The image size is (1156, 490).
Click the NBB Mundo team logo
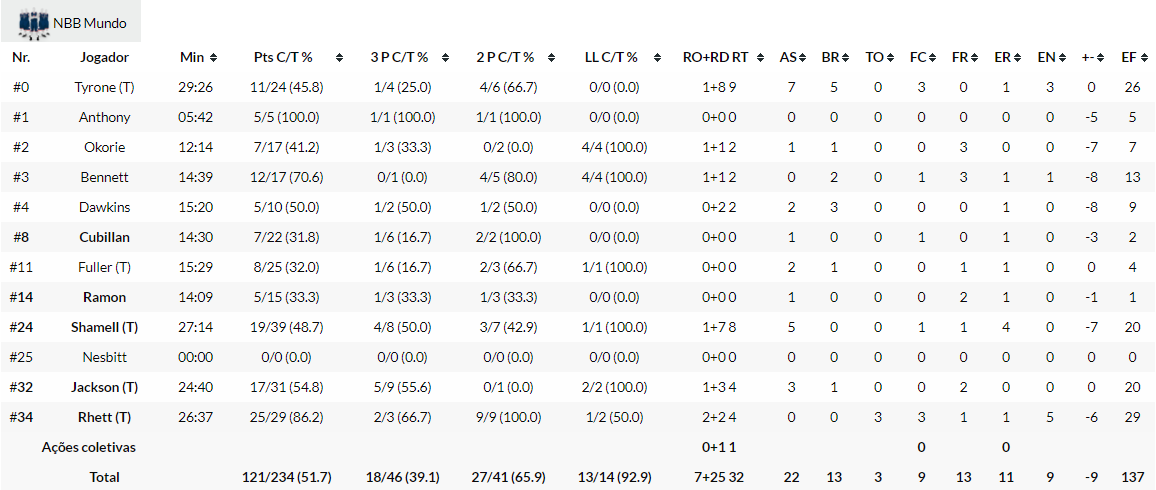34,21
